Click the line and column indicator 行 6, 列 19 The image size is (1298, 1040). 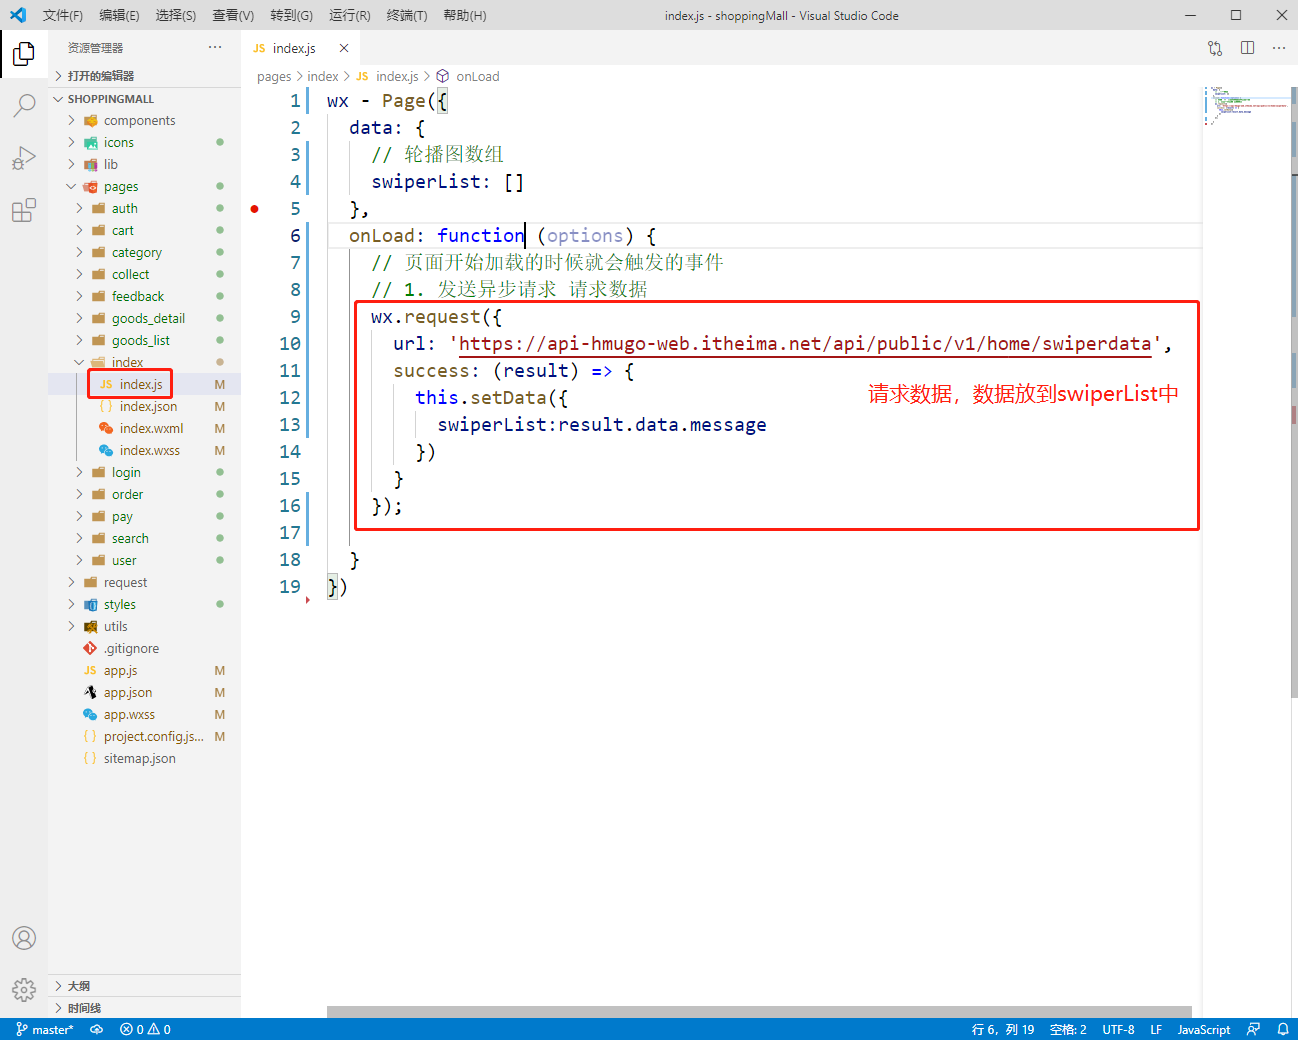click(1003, 1029)
